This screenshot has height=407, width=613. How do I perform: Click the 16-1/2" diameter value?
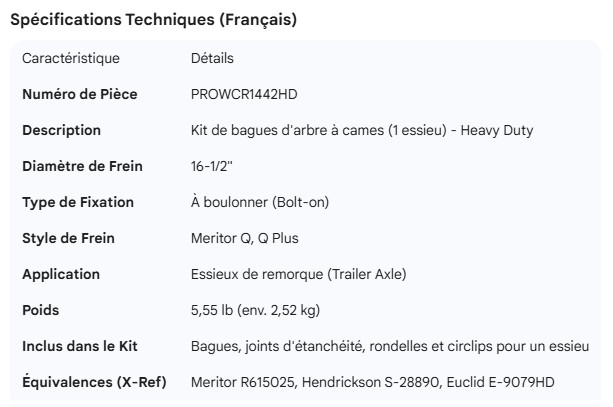(x=211, y=166)
